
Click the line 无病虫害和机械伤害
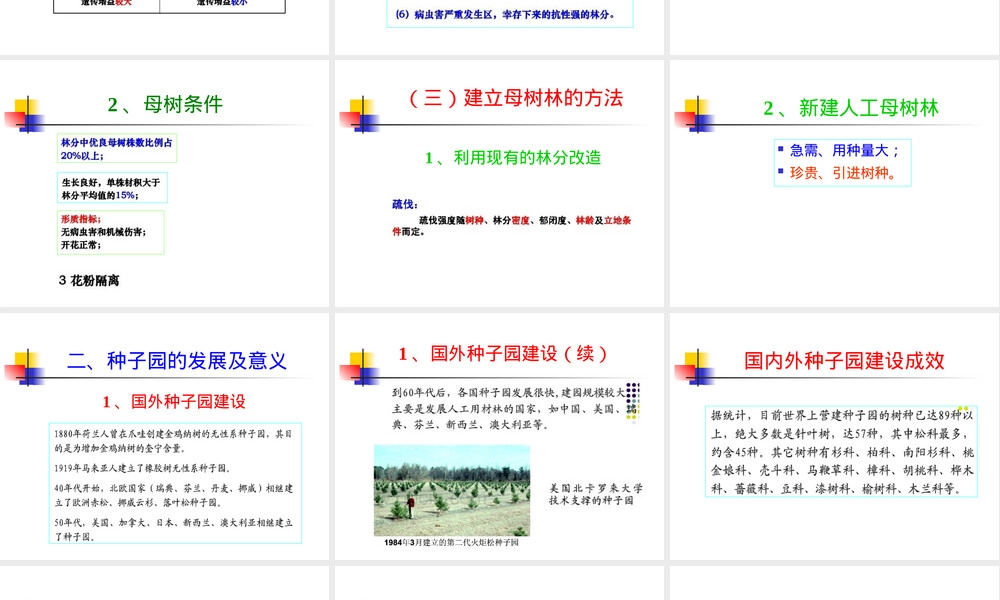[103, 232]
